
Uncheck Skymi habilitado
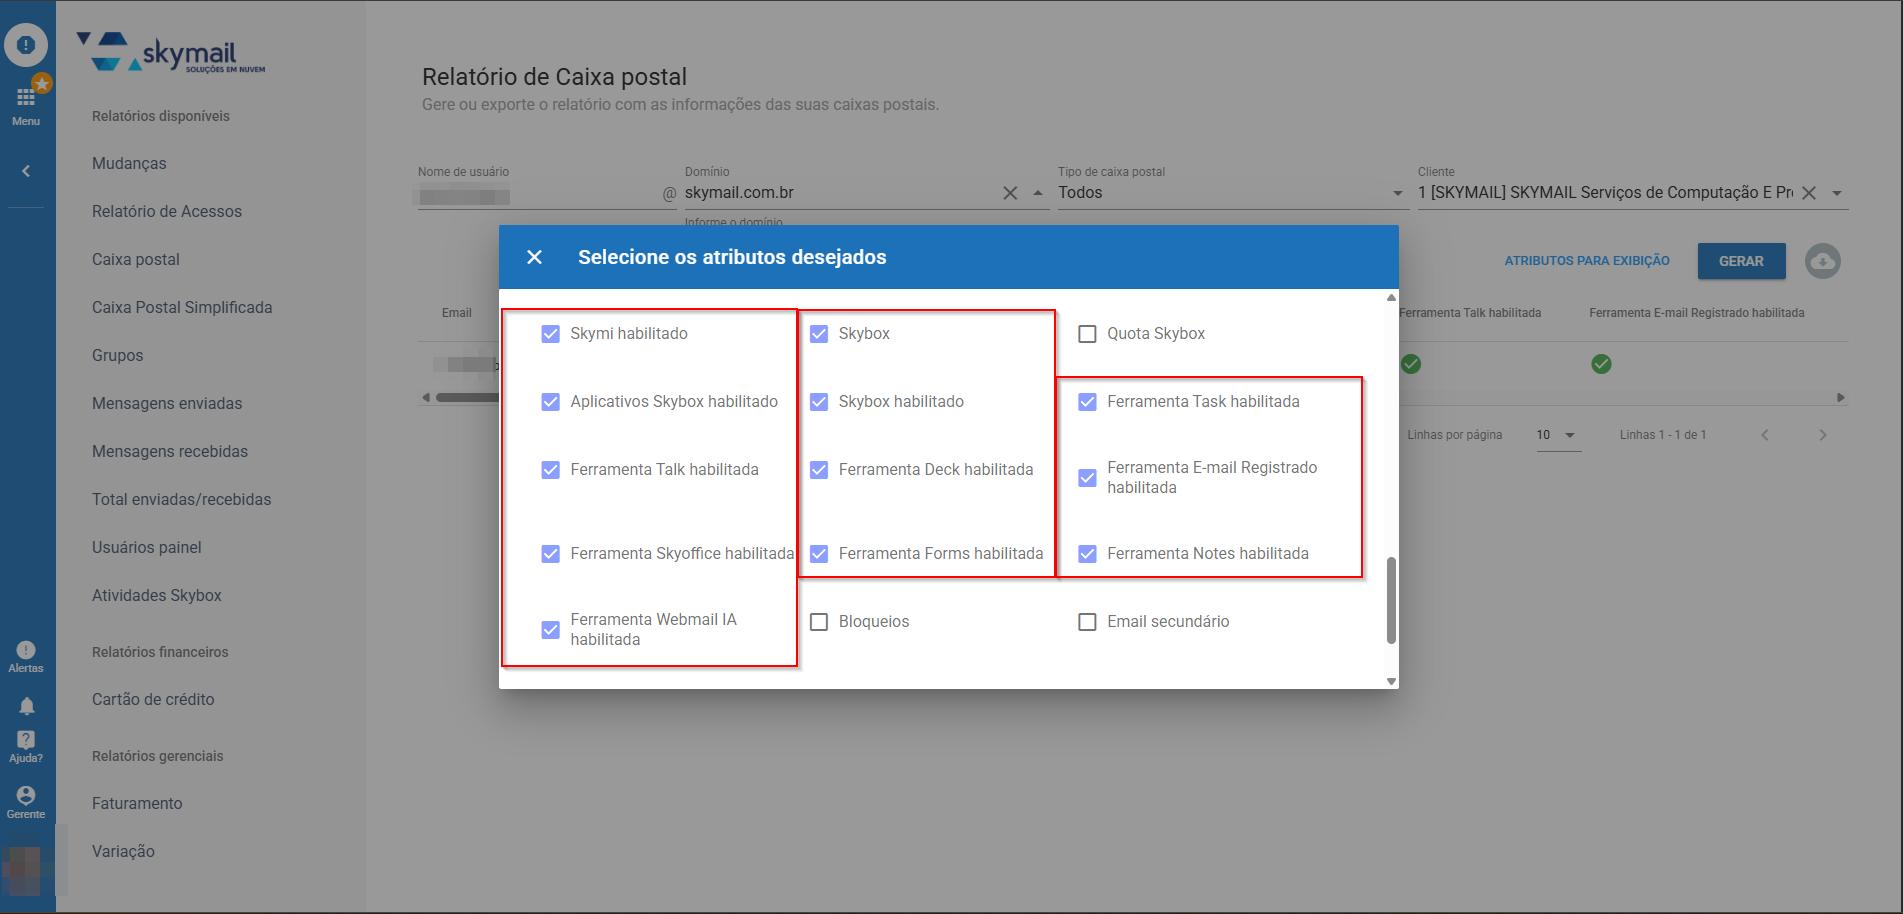point(550,334)
